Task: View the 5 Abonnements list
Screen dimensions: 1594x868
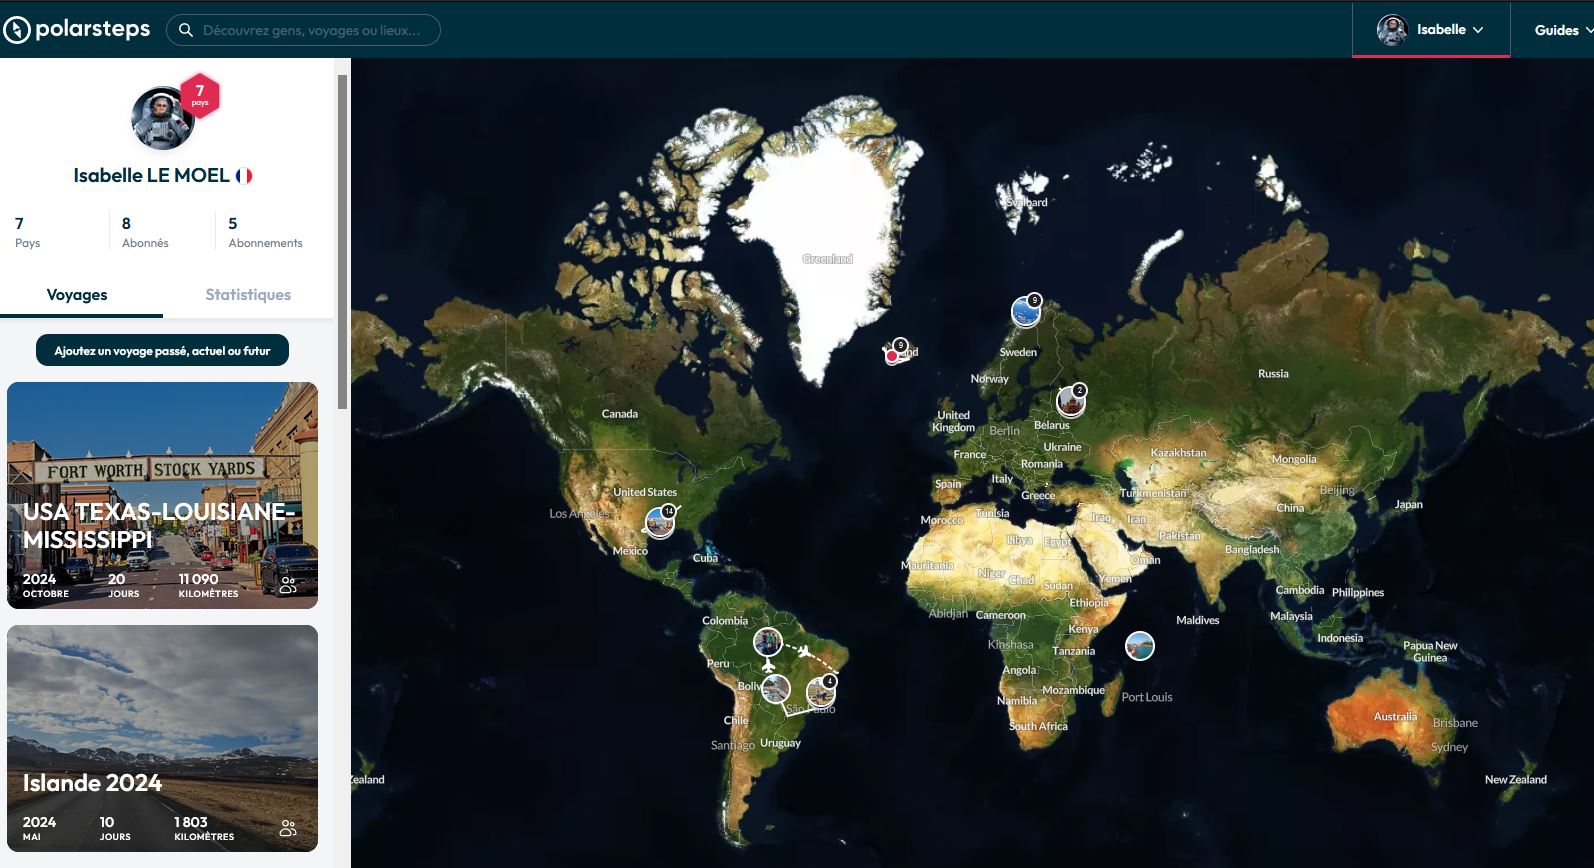Action: (265, 232)
